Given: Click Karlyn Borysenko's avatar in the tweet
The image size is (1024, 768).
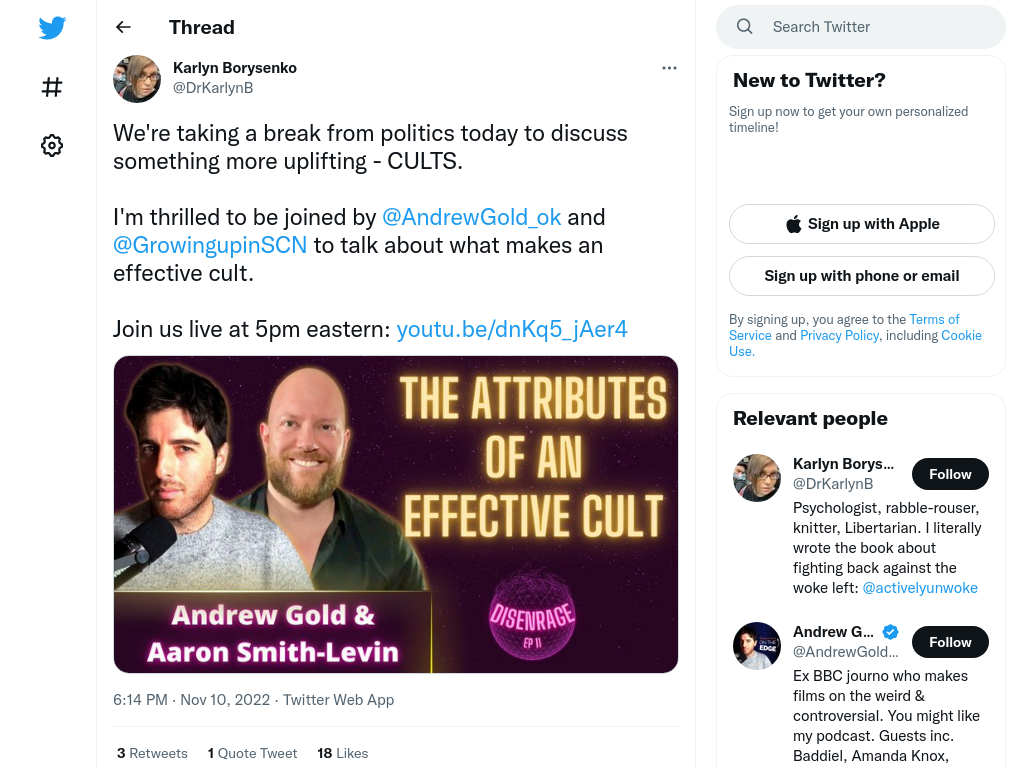Looking at the screenshot, I should 137,79.
